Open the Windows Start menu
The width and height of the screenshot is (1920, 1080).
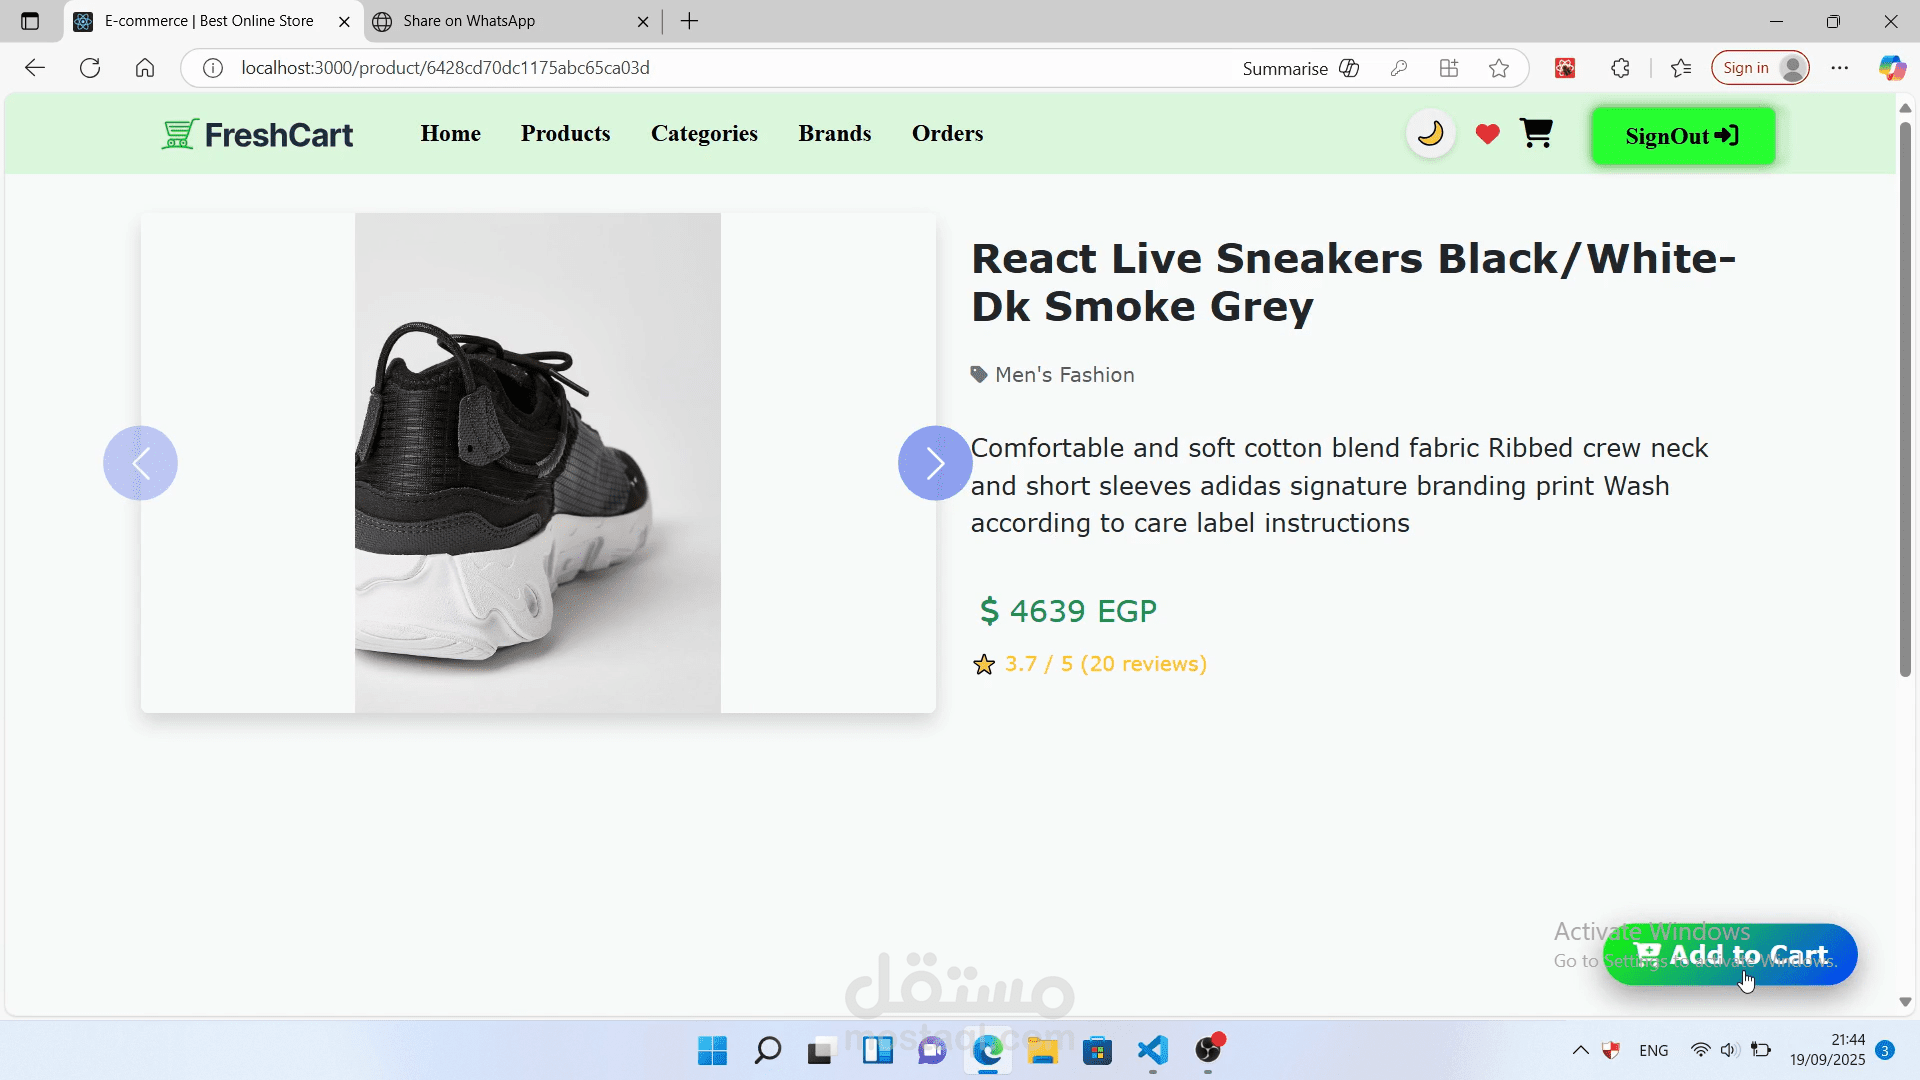712,1051
